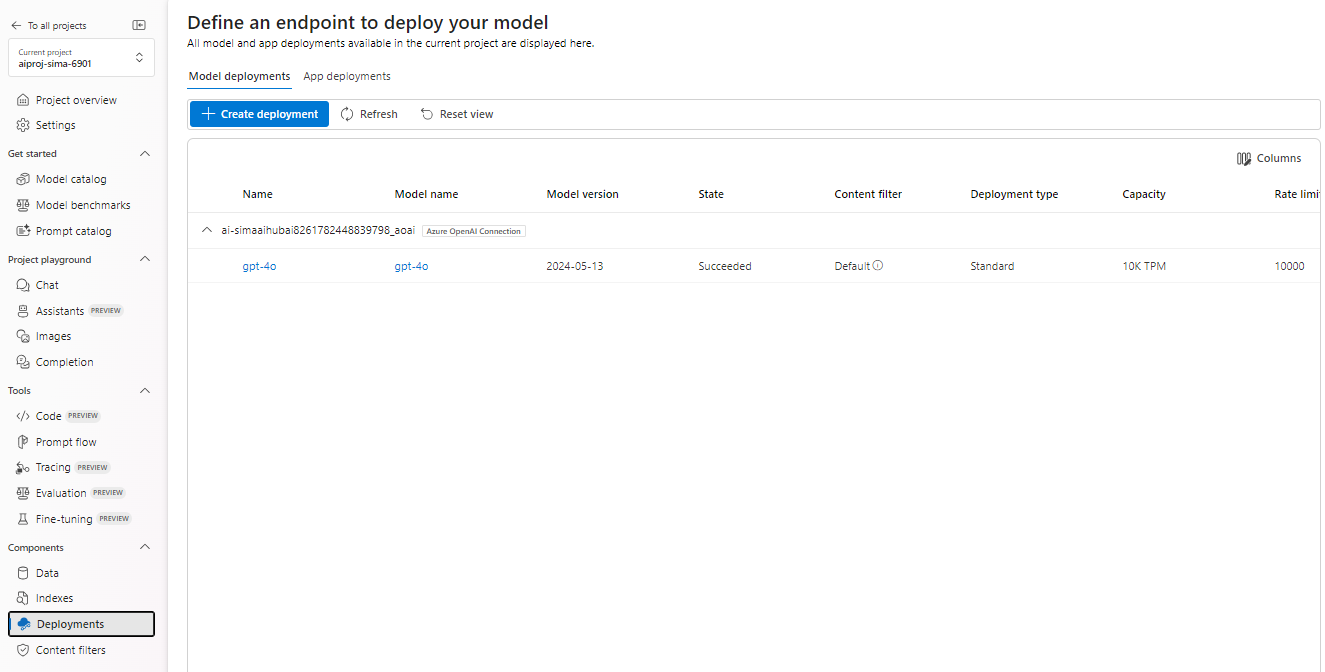
Task: Click the Data cylinder icon
Action: [23, 573]
